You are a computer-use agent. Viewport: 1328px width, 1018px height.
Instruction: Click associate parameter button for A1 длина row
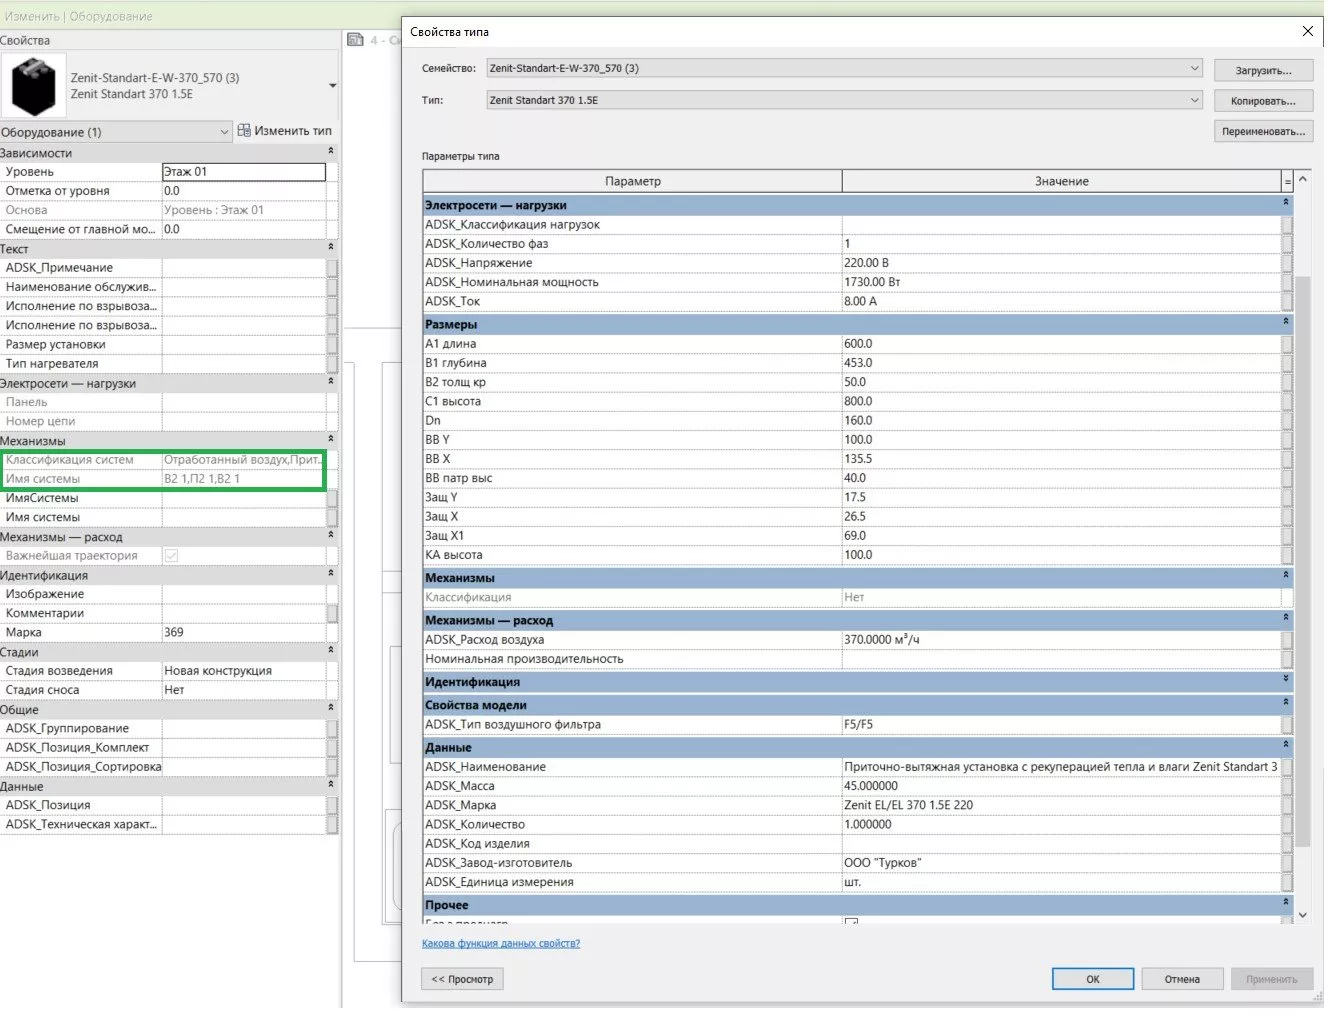click(1287, 344)
